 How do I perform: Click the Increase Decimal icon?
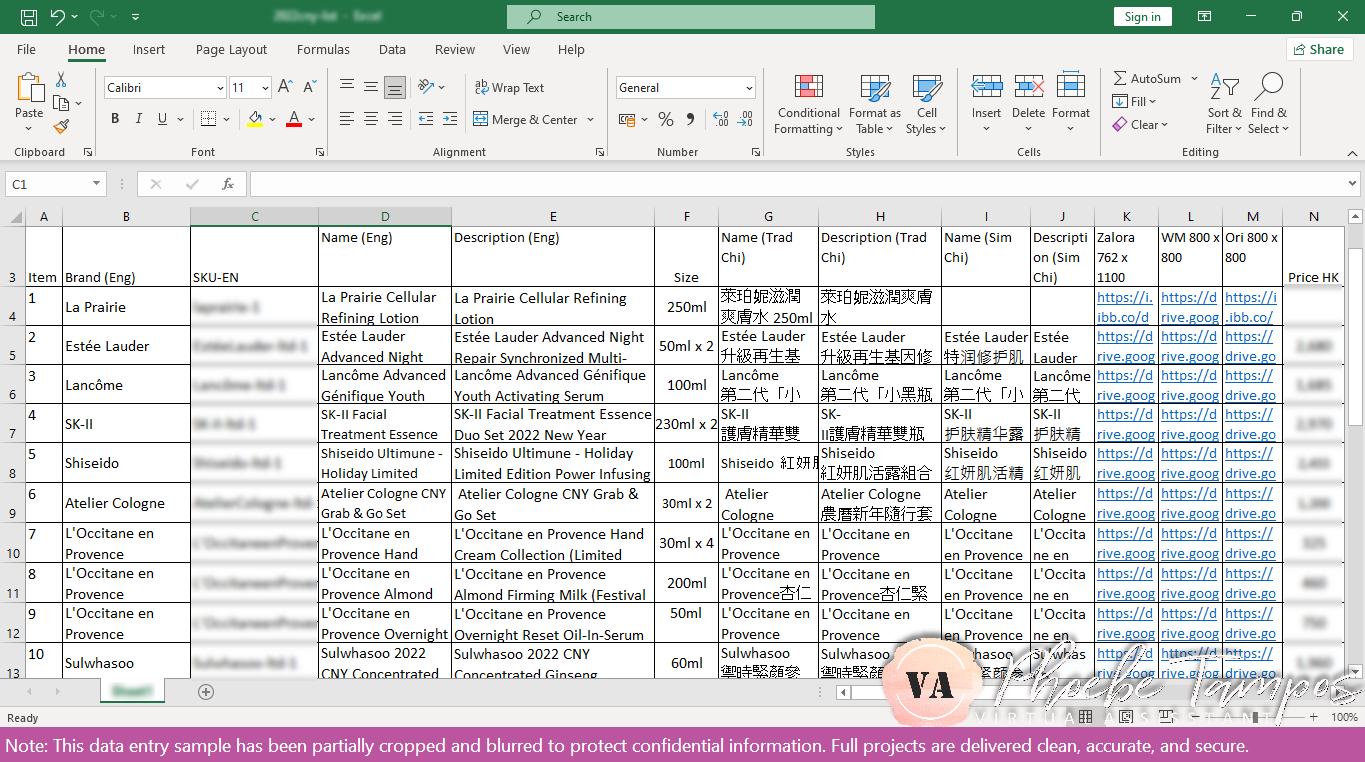(x=720, y=119)
